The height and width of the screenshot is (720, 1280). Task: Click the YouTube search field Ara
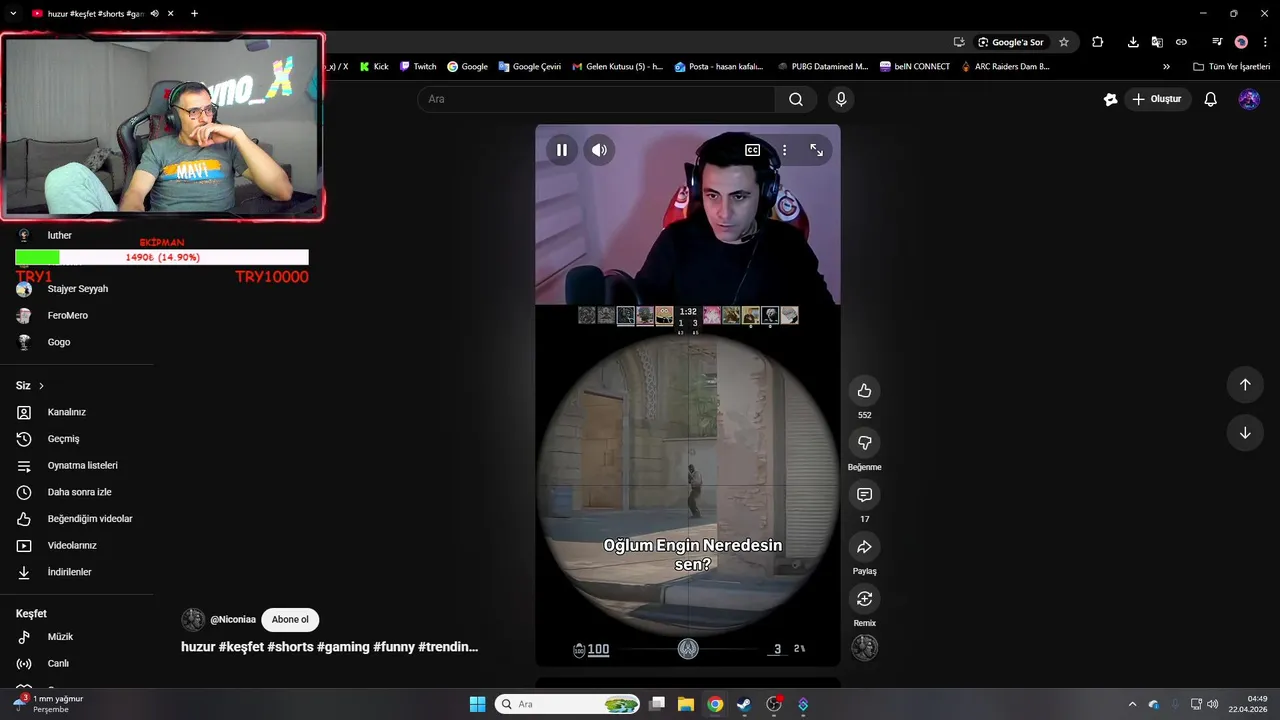coord(596,99)
